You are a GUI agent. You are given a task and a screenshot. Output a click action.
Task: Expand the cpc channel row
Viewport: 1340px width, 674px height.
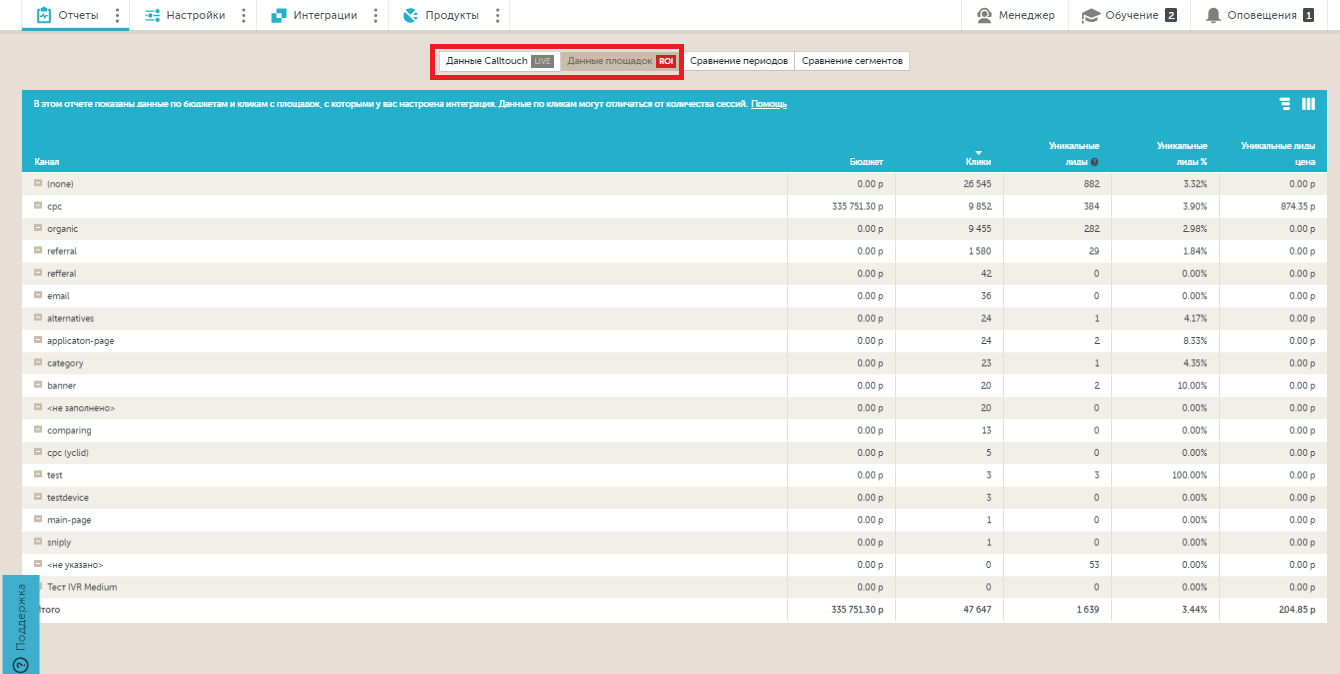click(38, 206)
